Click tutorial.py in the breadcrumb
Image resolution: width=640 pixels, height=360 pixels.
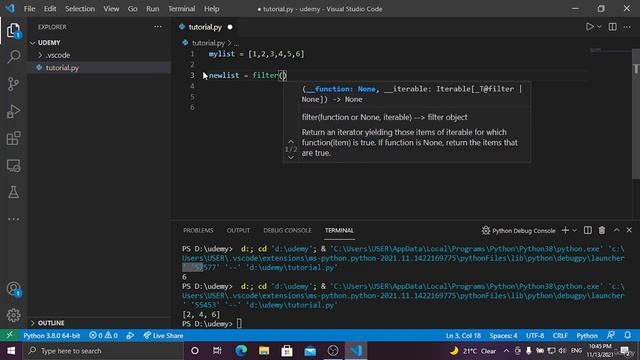[208, 43]
